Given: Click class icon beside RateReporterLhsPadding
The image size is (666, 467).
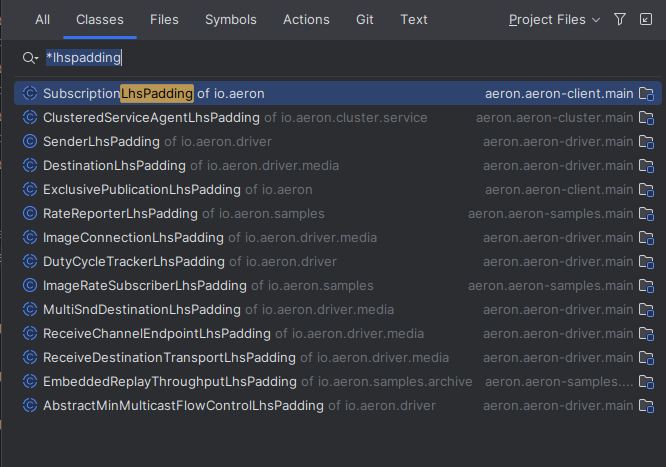Looking at the screenshot, I should coord(30,213).
